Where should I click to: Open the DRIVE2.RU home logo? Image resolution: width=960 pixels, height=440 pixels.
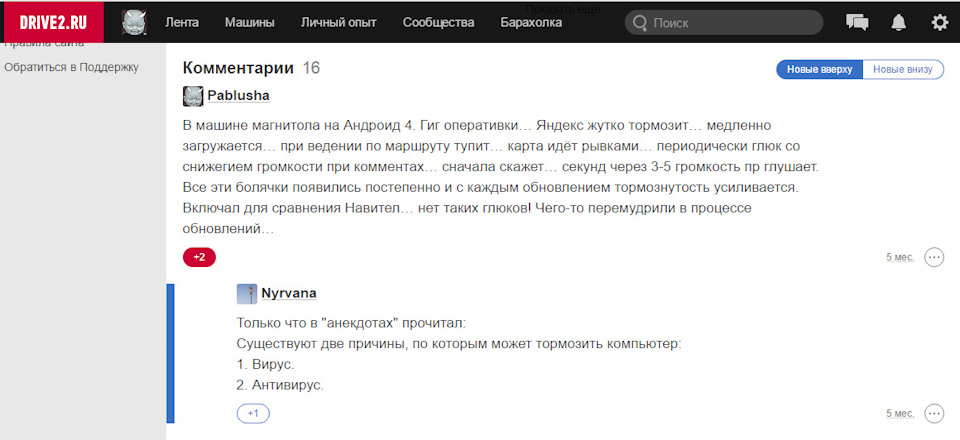[53, 23]
